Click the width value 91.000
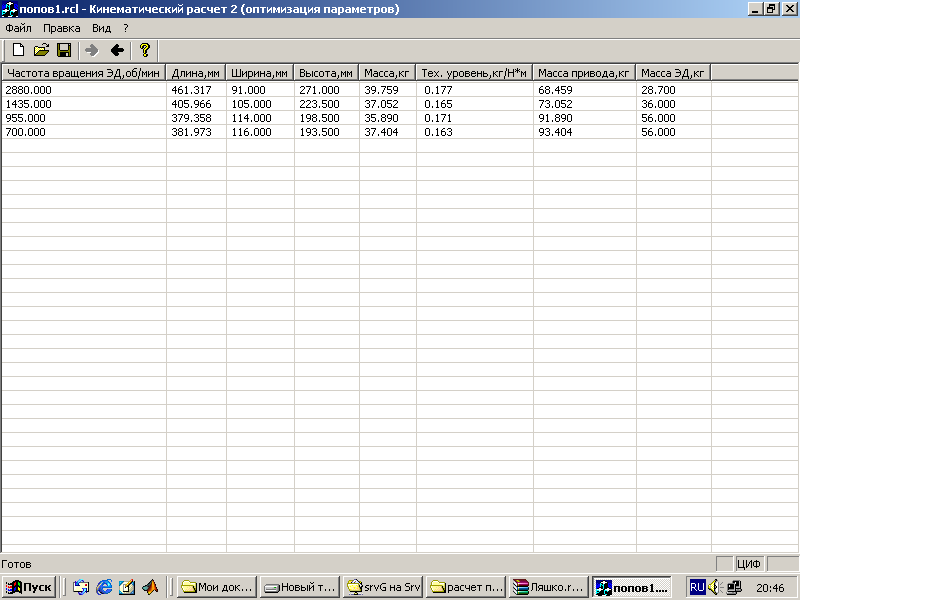The height and width of the screenshot is (600, 941). pyautogui.click(x=248, y=90)
